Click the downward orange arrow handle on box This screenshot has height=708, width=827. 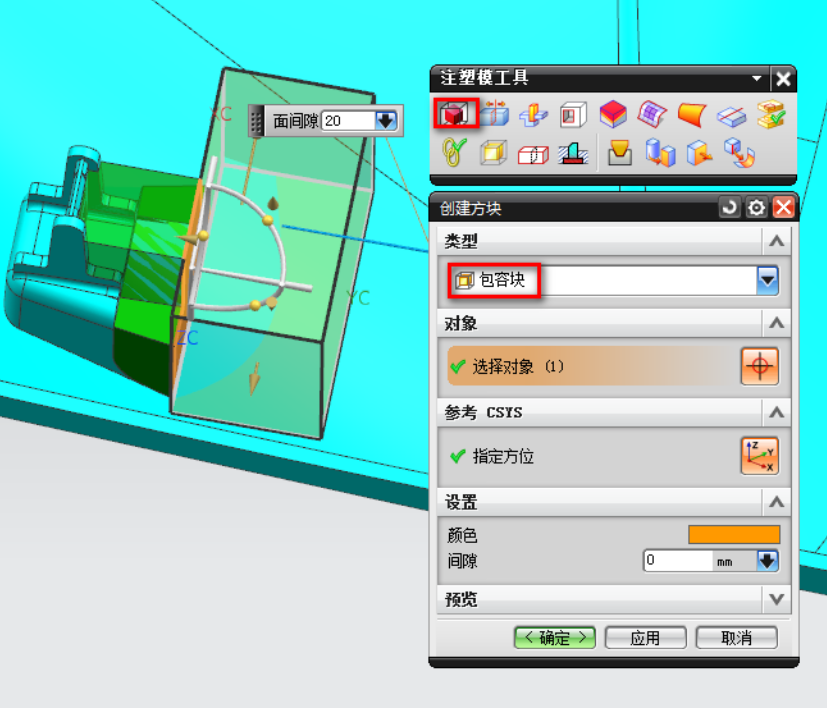255,378
